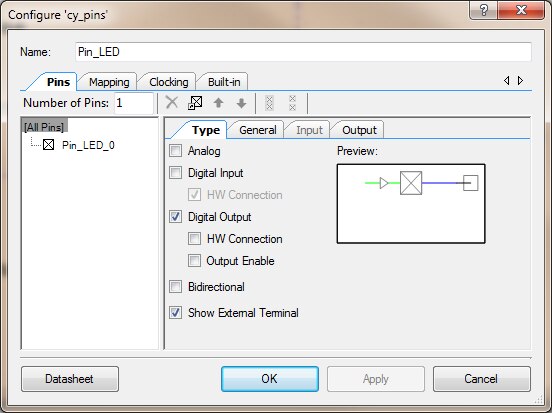This screenshot has width=552, height=413.
Task: Uncheck the Digital Output checkbox
Action: 175,217
